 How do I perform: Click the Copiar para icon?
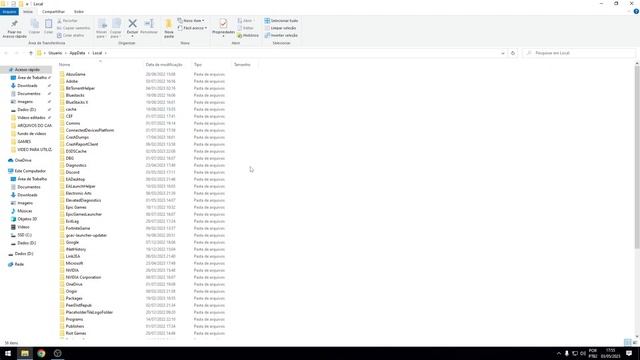(x=116, y=24)
